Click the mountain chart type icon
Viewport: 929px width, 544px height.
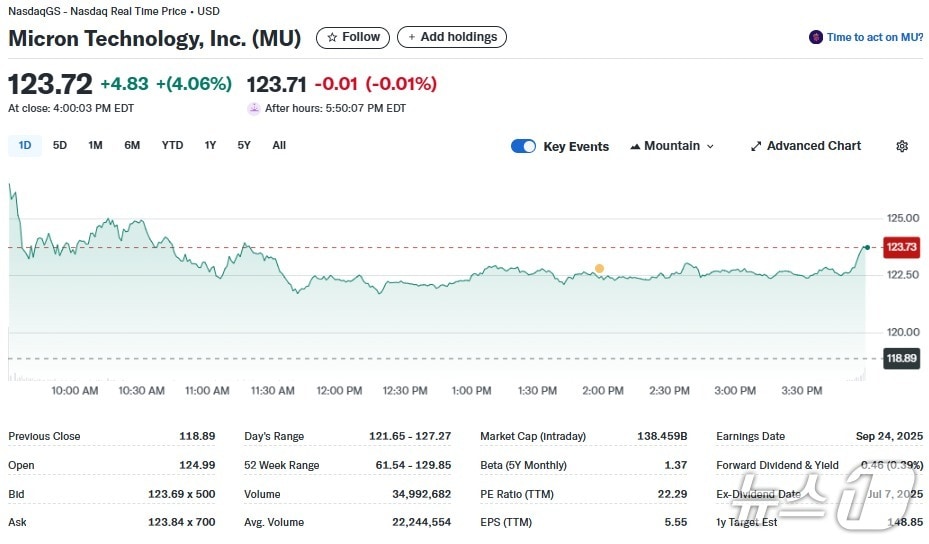[635, 146]
